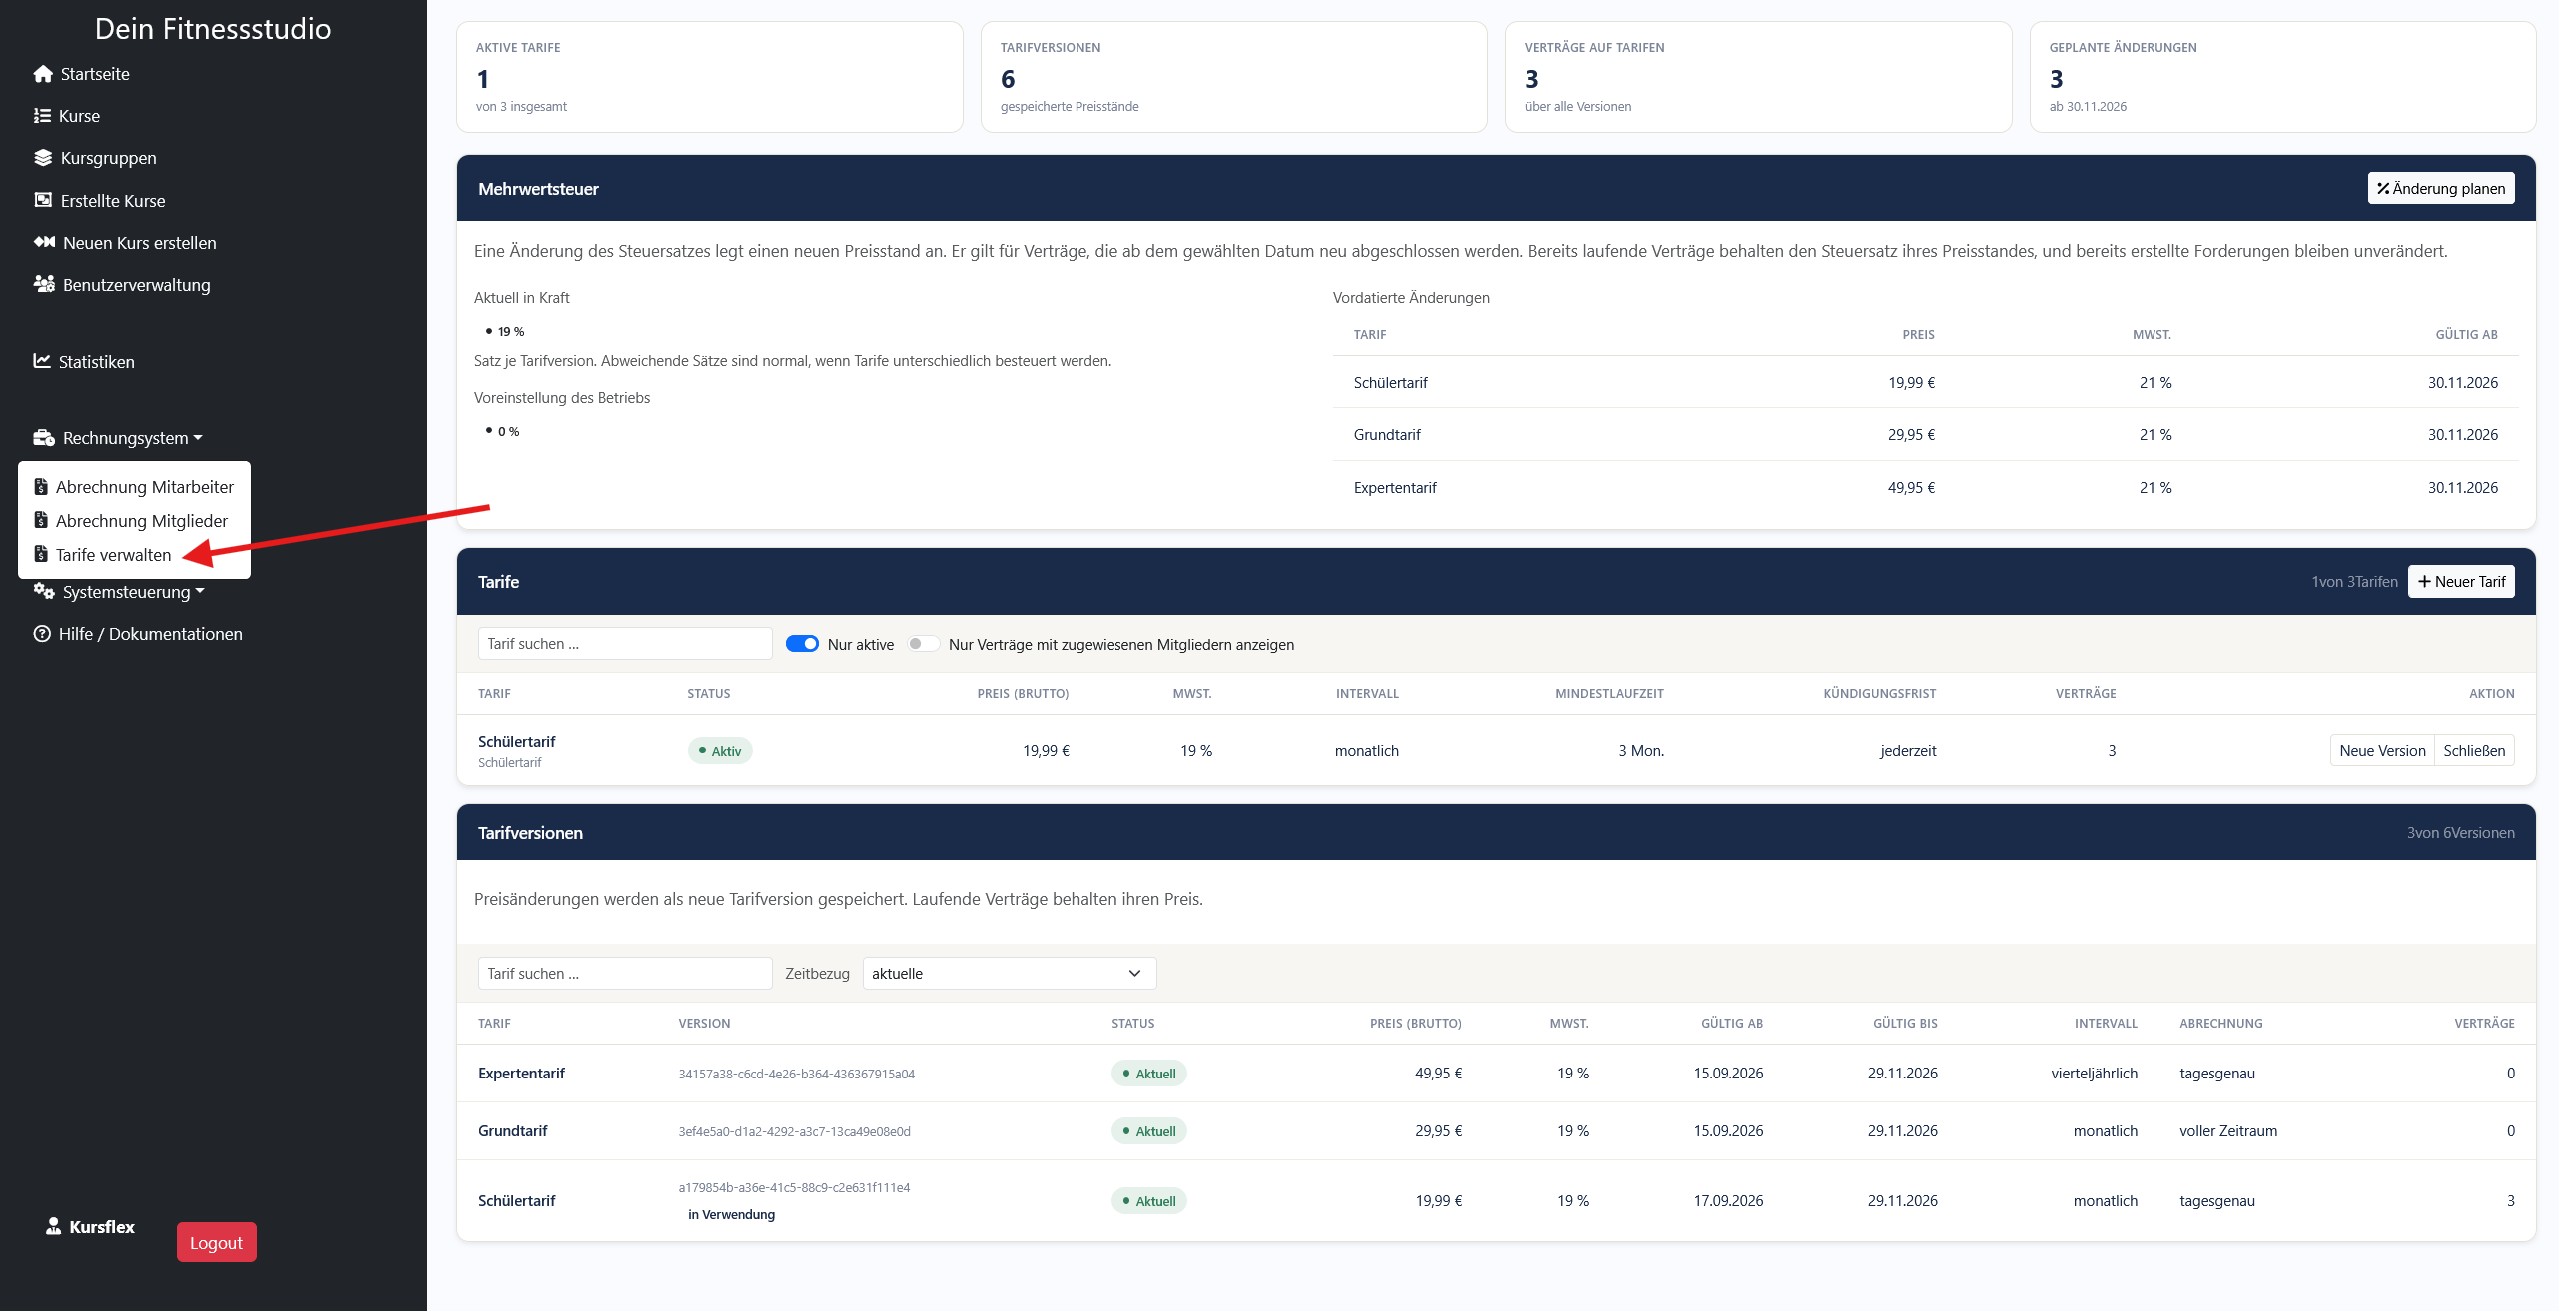Click the in Verwendung label

coord(731,1214)
